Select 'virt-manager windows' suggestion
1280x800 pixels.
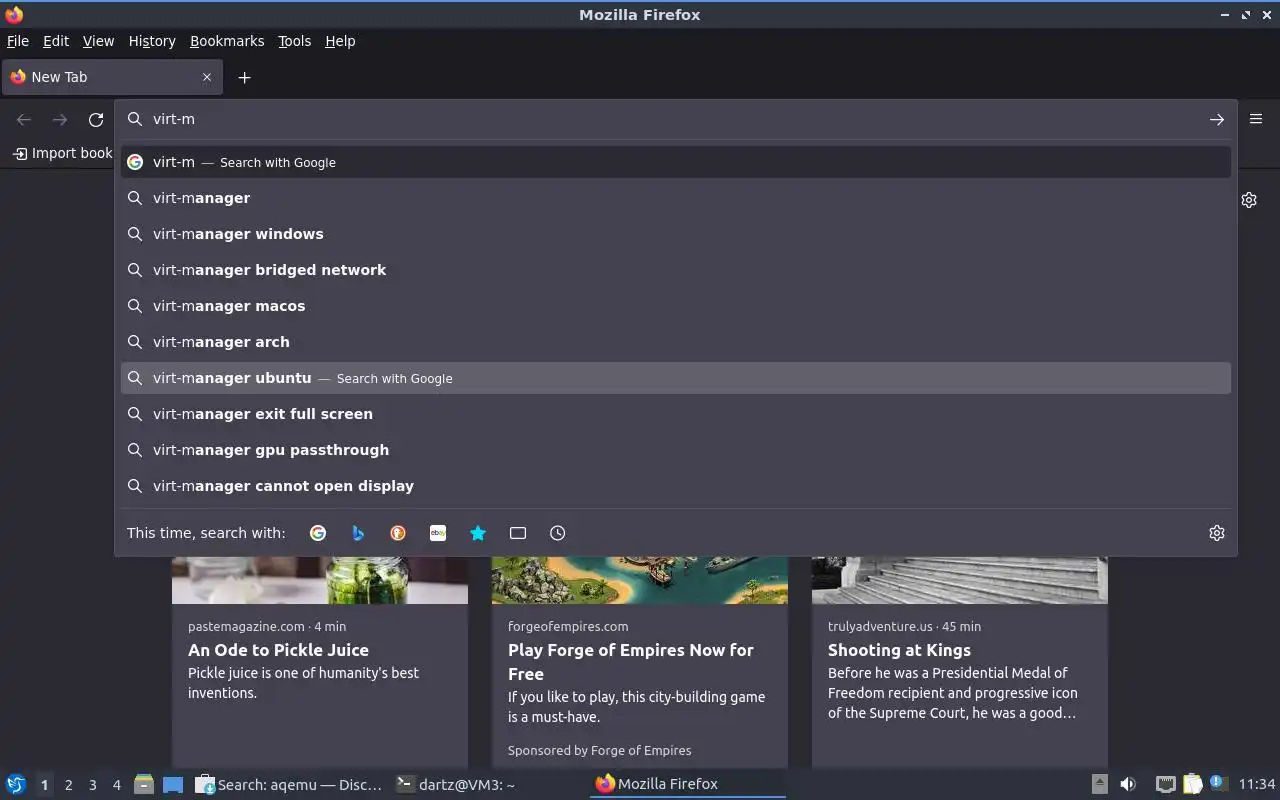(x=676, y=234)
